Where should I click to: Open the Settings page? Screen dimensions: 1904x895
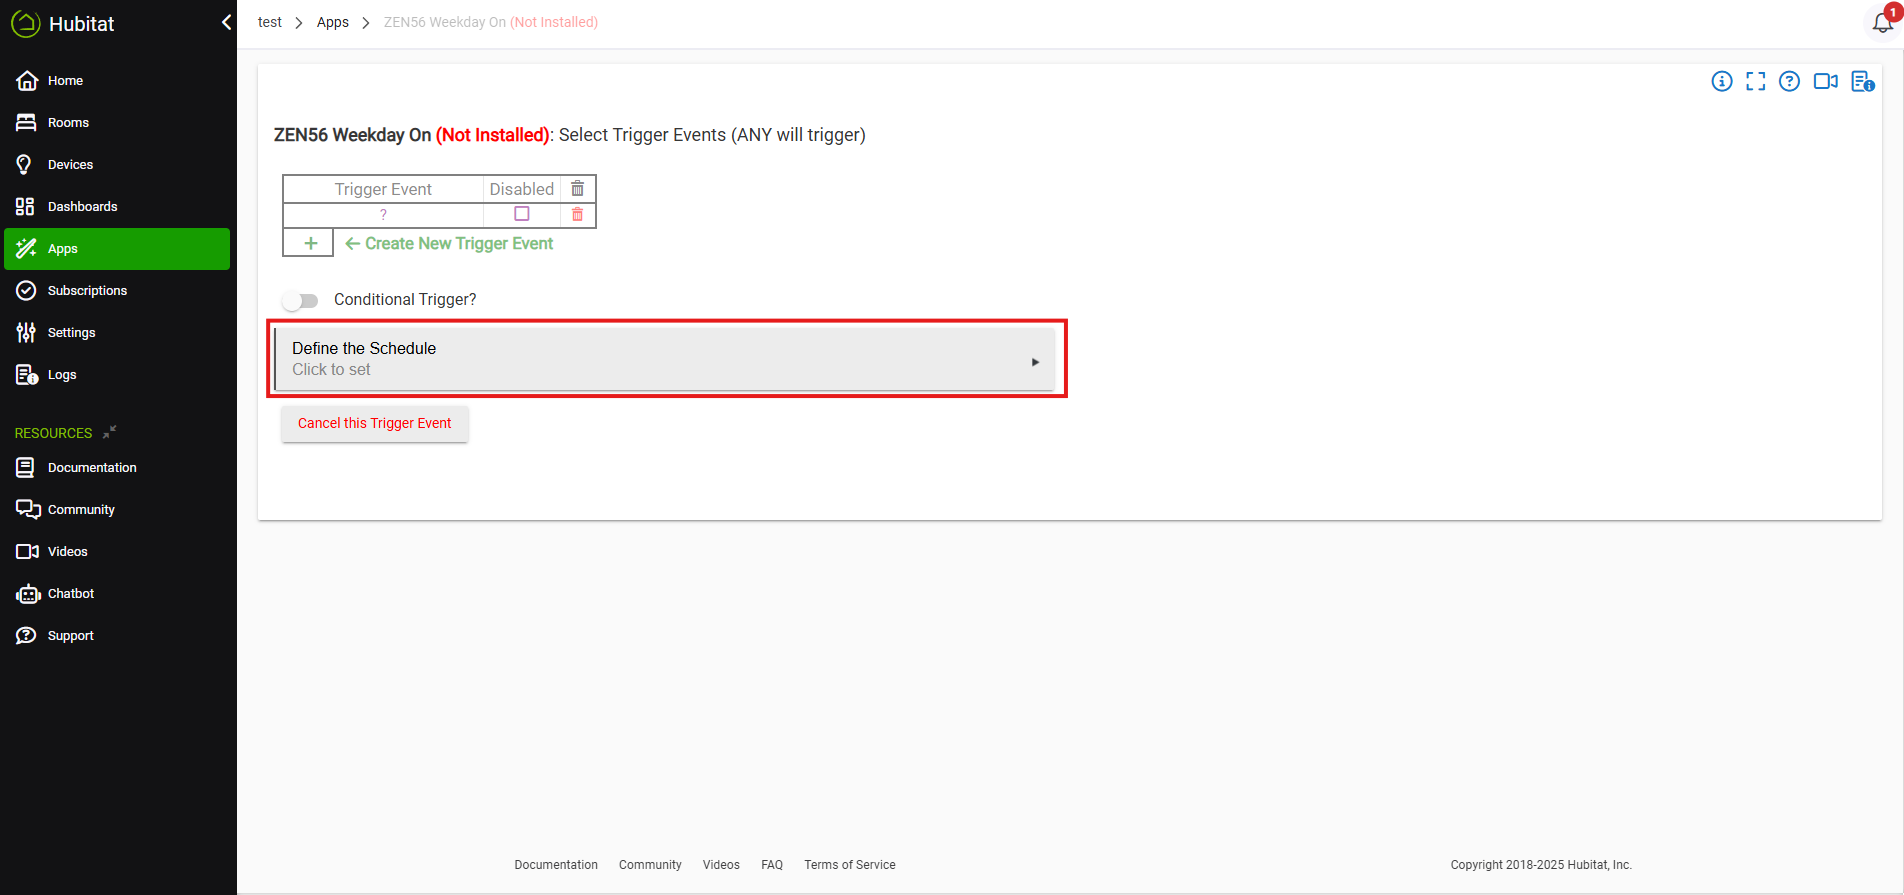117,333
